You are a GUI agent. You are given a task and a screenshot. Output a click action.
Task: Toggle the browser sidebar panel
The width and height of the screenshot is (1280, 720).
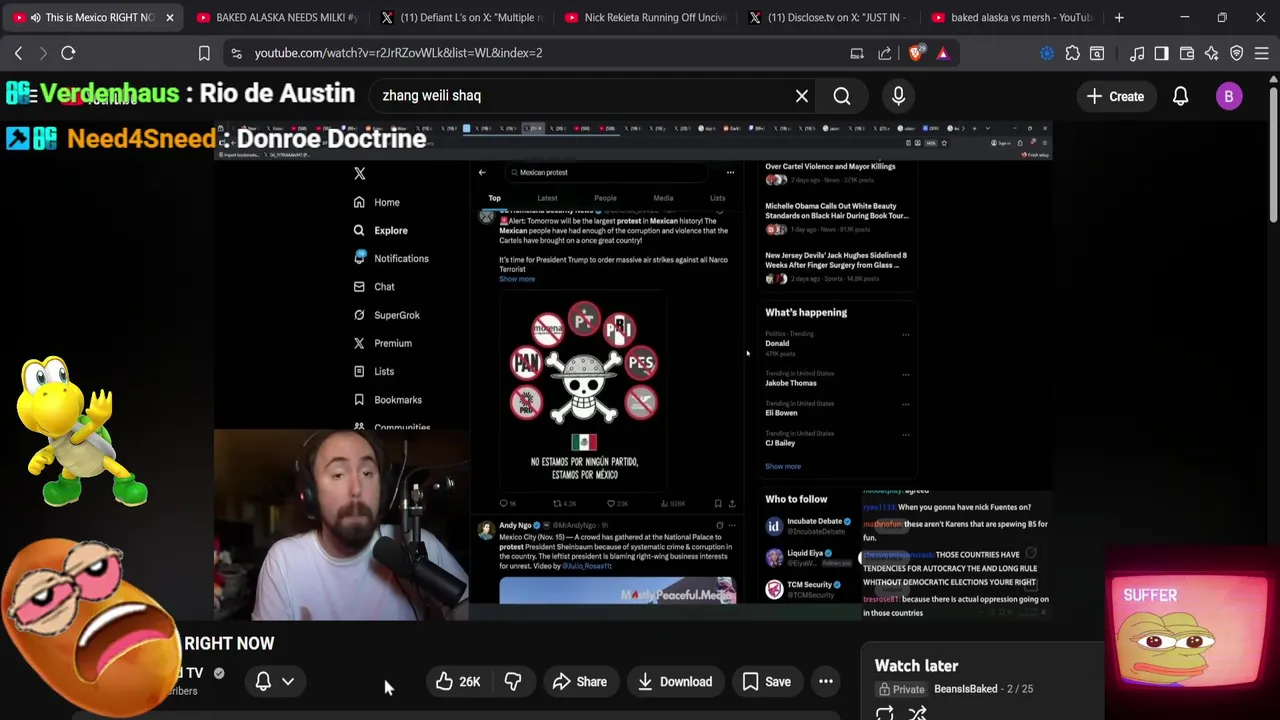pos(1161,53)
